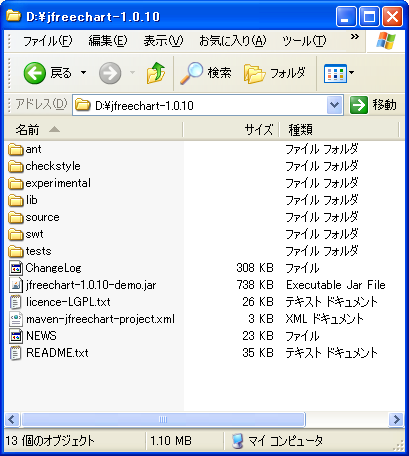Open the ツール(T) menu
Image resolution: width=409 pixels, height=456 pixels.
click(304, 41)
